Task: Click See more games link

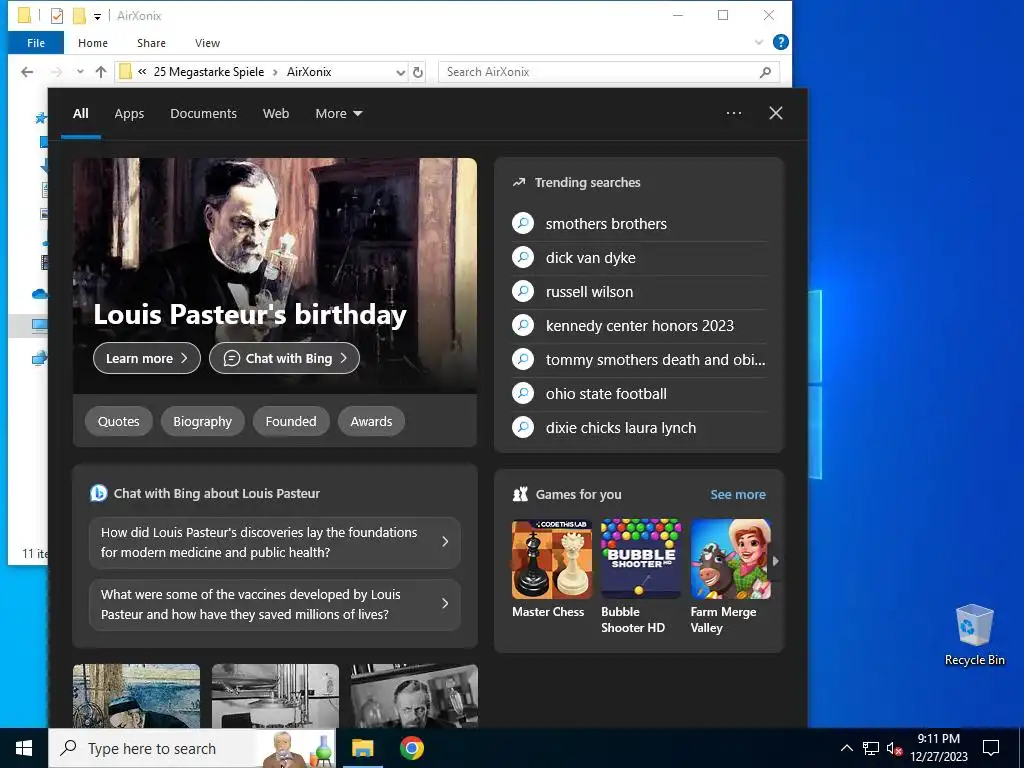Action: click(737, 494)
